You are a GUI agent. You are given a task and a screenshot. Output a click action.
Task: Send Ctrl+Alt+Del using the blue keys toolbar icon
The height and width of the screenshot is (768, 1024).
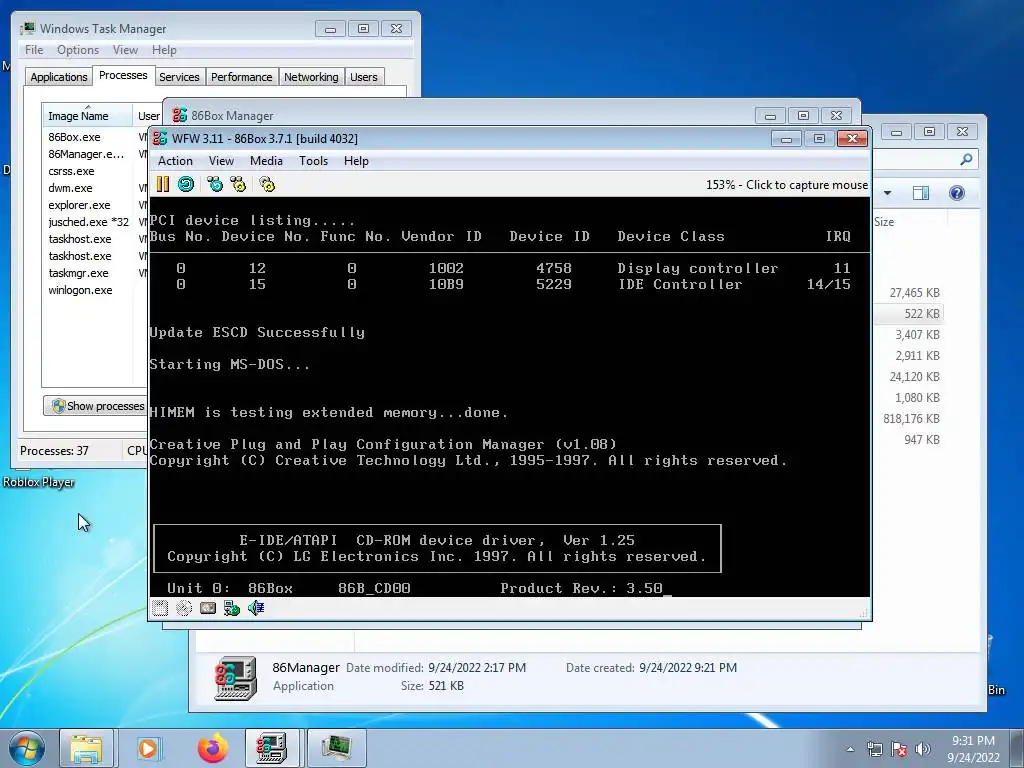coord(215,184)
